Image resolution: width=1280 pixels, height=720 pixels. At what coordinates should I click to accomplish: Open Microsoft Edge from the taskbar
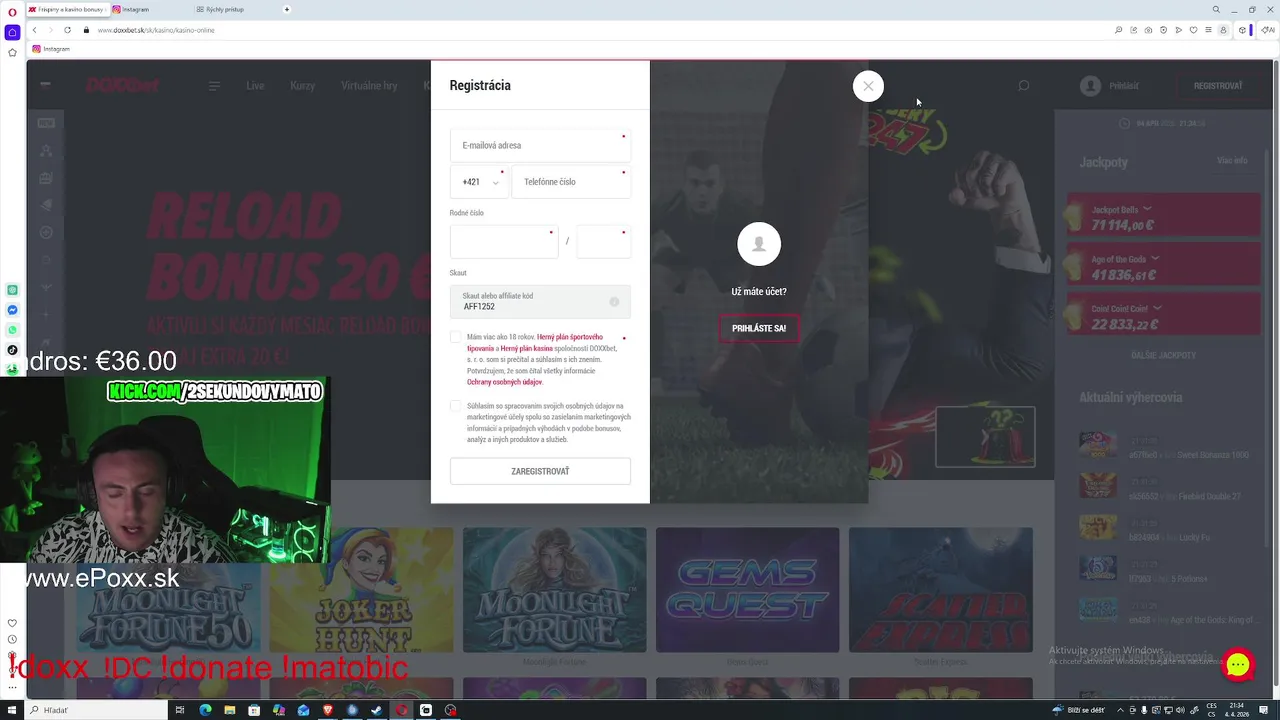(x=205, y=710)
